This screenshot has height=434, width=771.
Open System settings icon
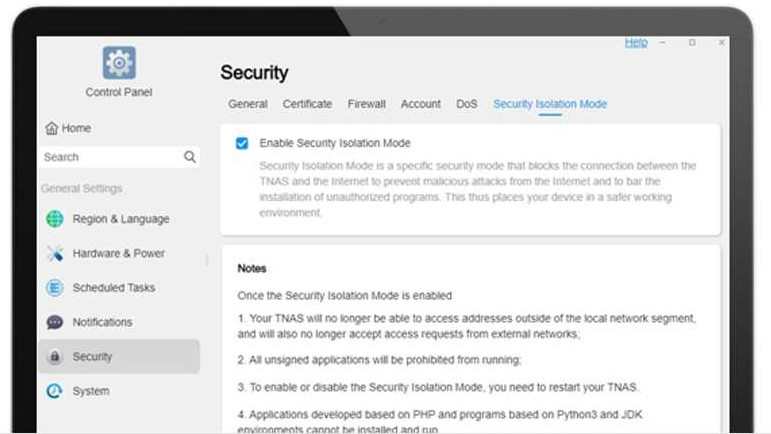point(55,391)
